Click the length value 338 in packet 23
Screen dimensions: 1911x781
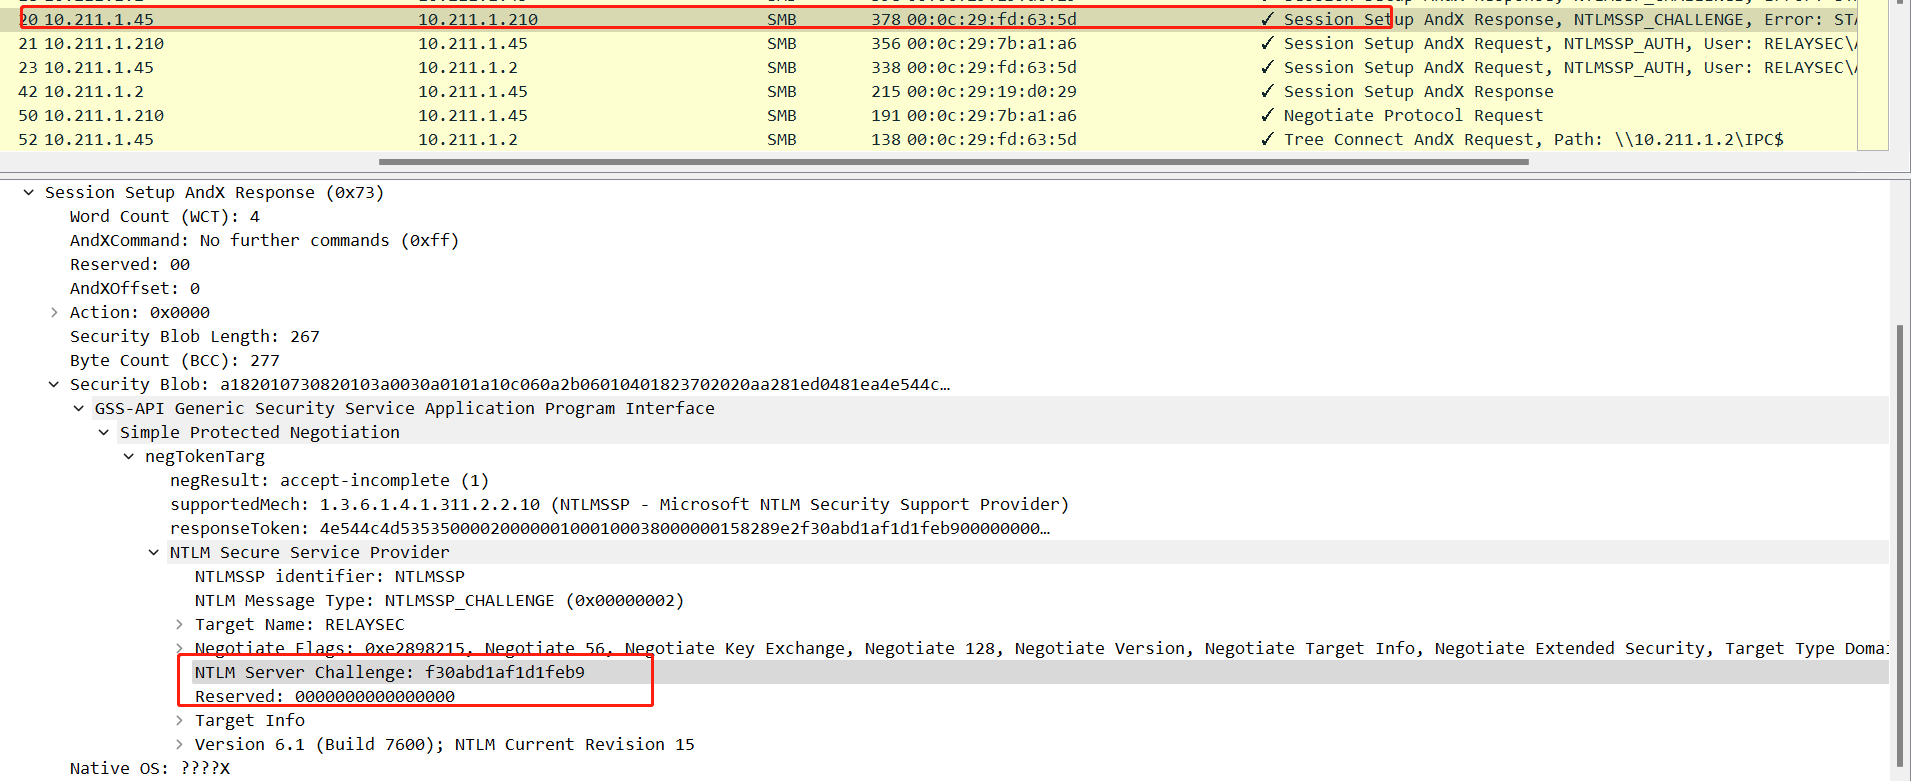[886, 68]
